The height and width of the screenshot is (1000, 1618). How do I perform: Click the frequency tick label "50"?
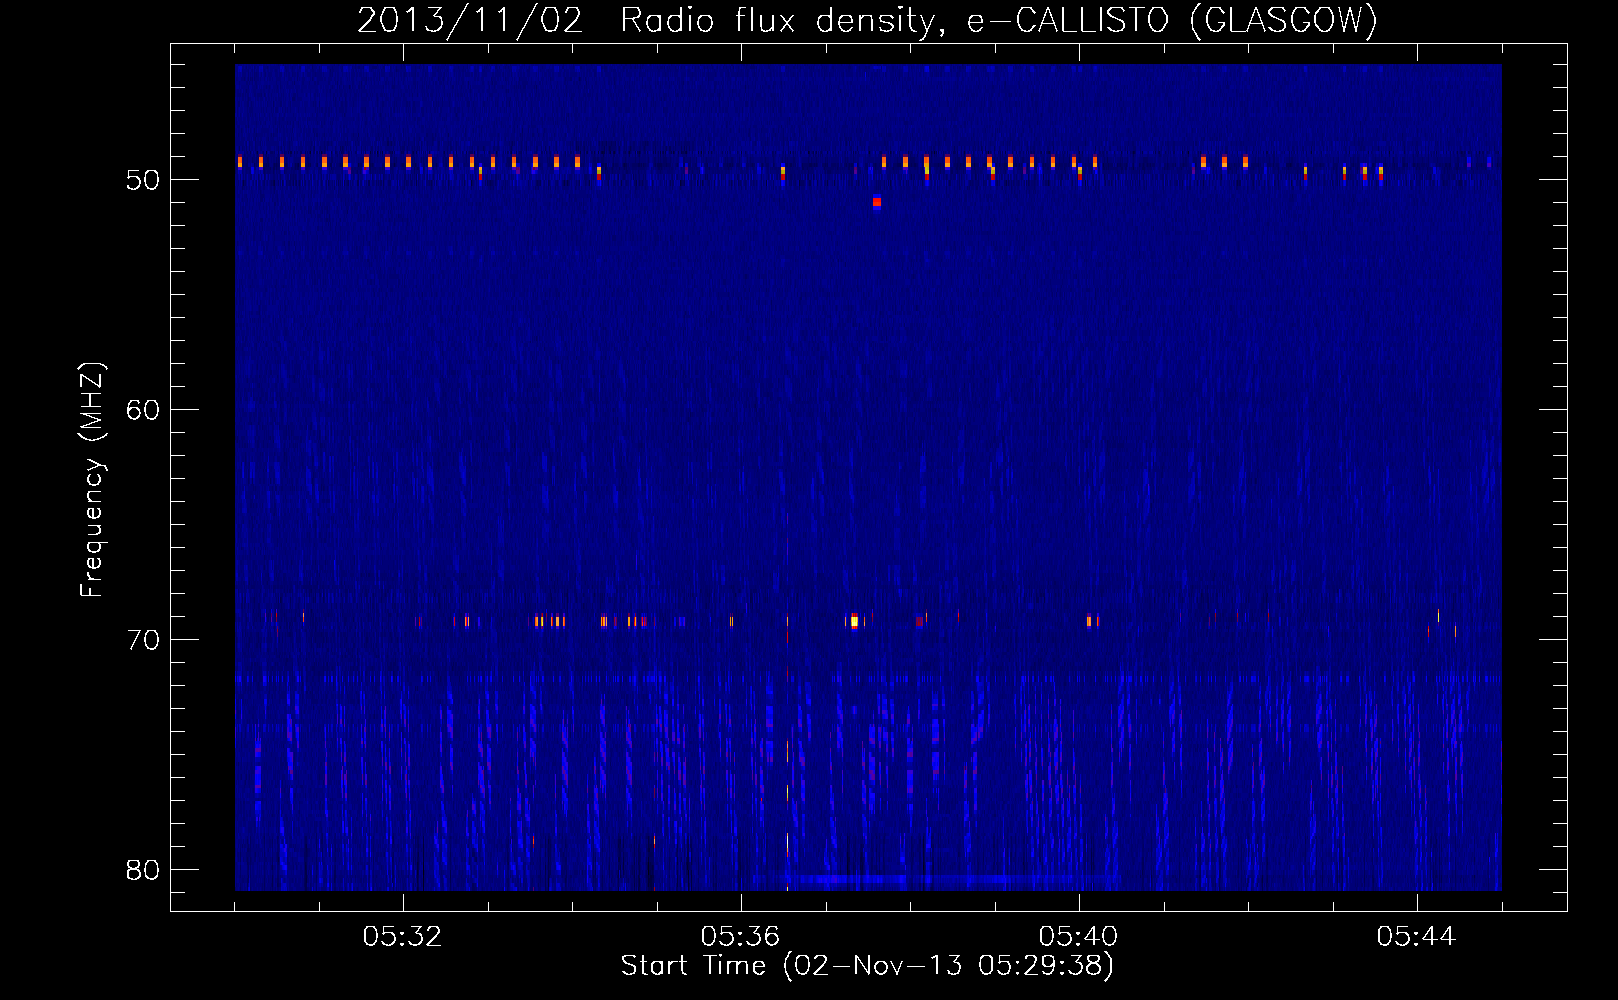click(143, 180)
